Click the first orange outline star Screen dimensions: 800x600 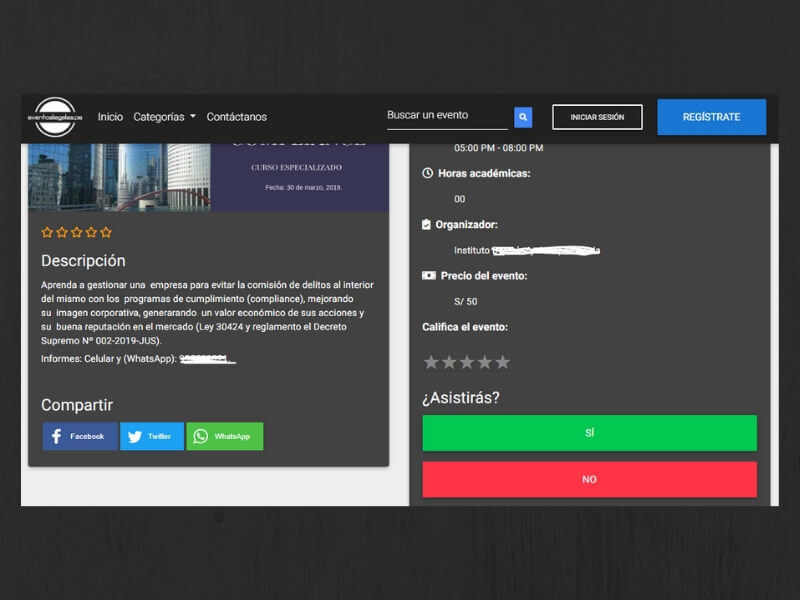coord(47,232)
